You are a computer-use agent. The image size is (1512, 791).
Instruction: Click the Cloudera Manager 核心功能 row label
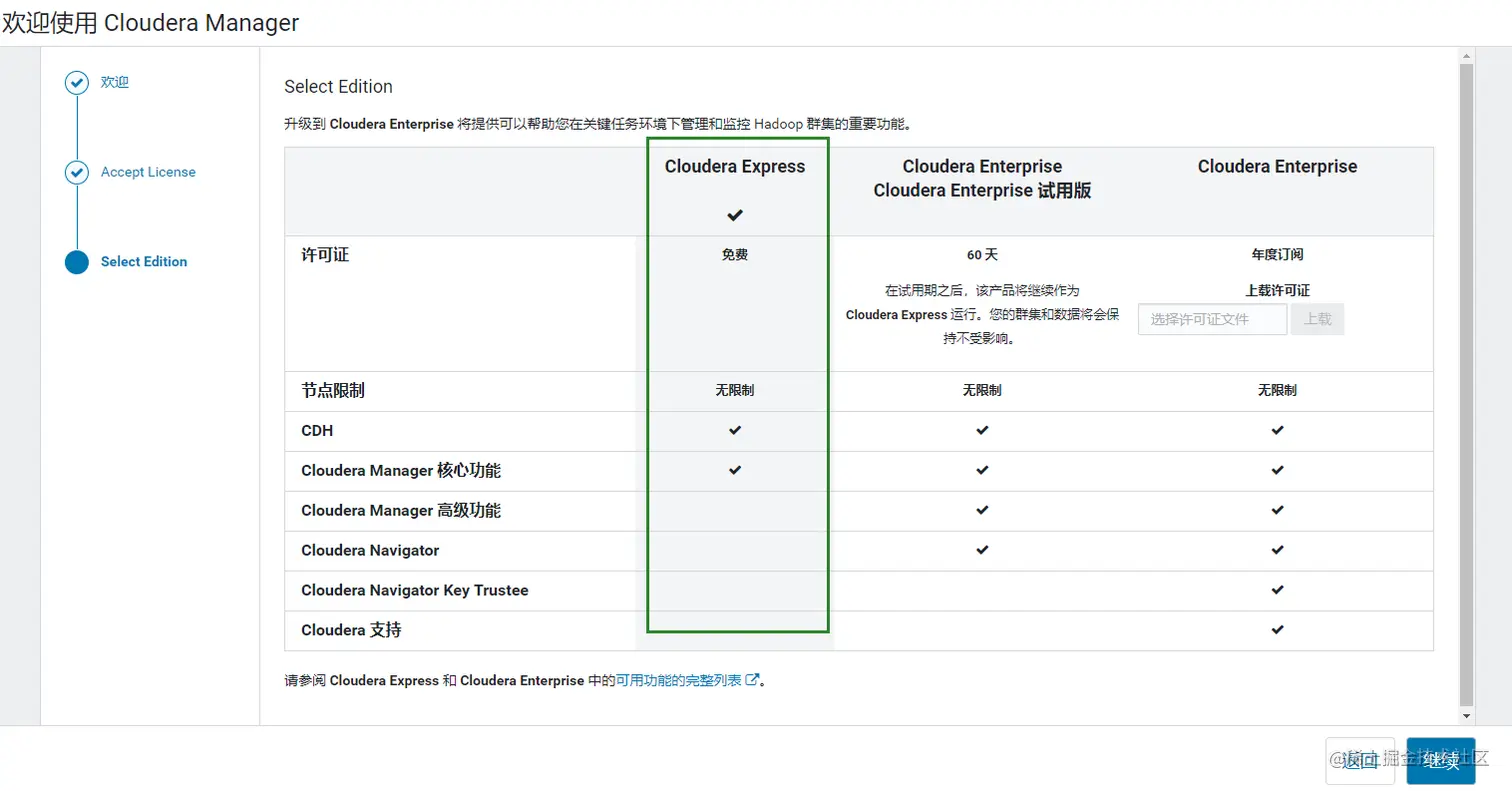pos(401,470)
